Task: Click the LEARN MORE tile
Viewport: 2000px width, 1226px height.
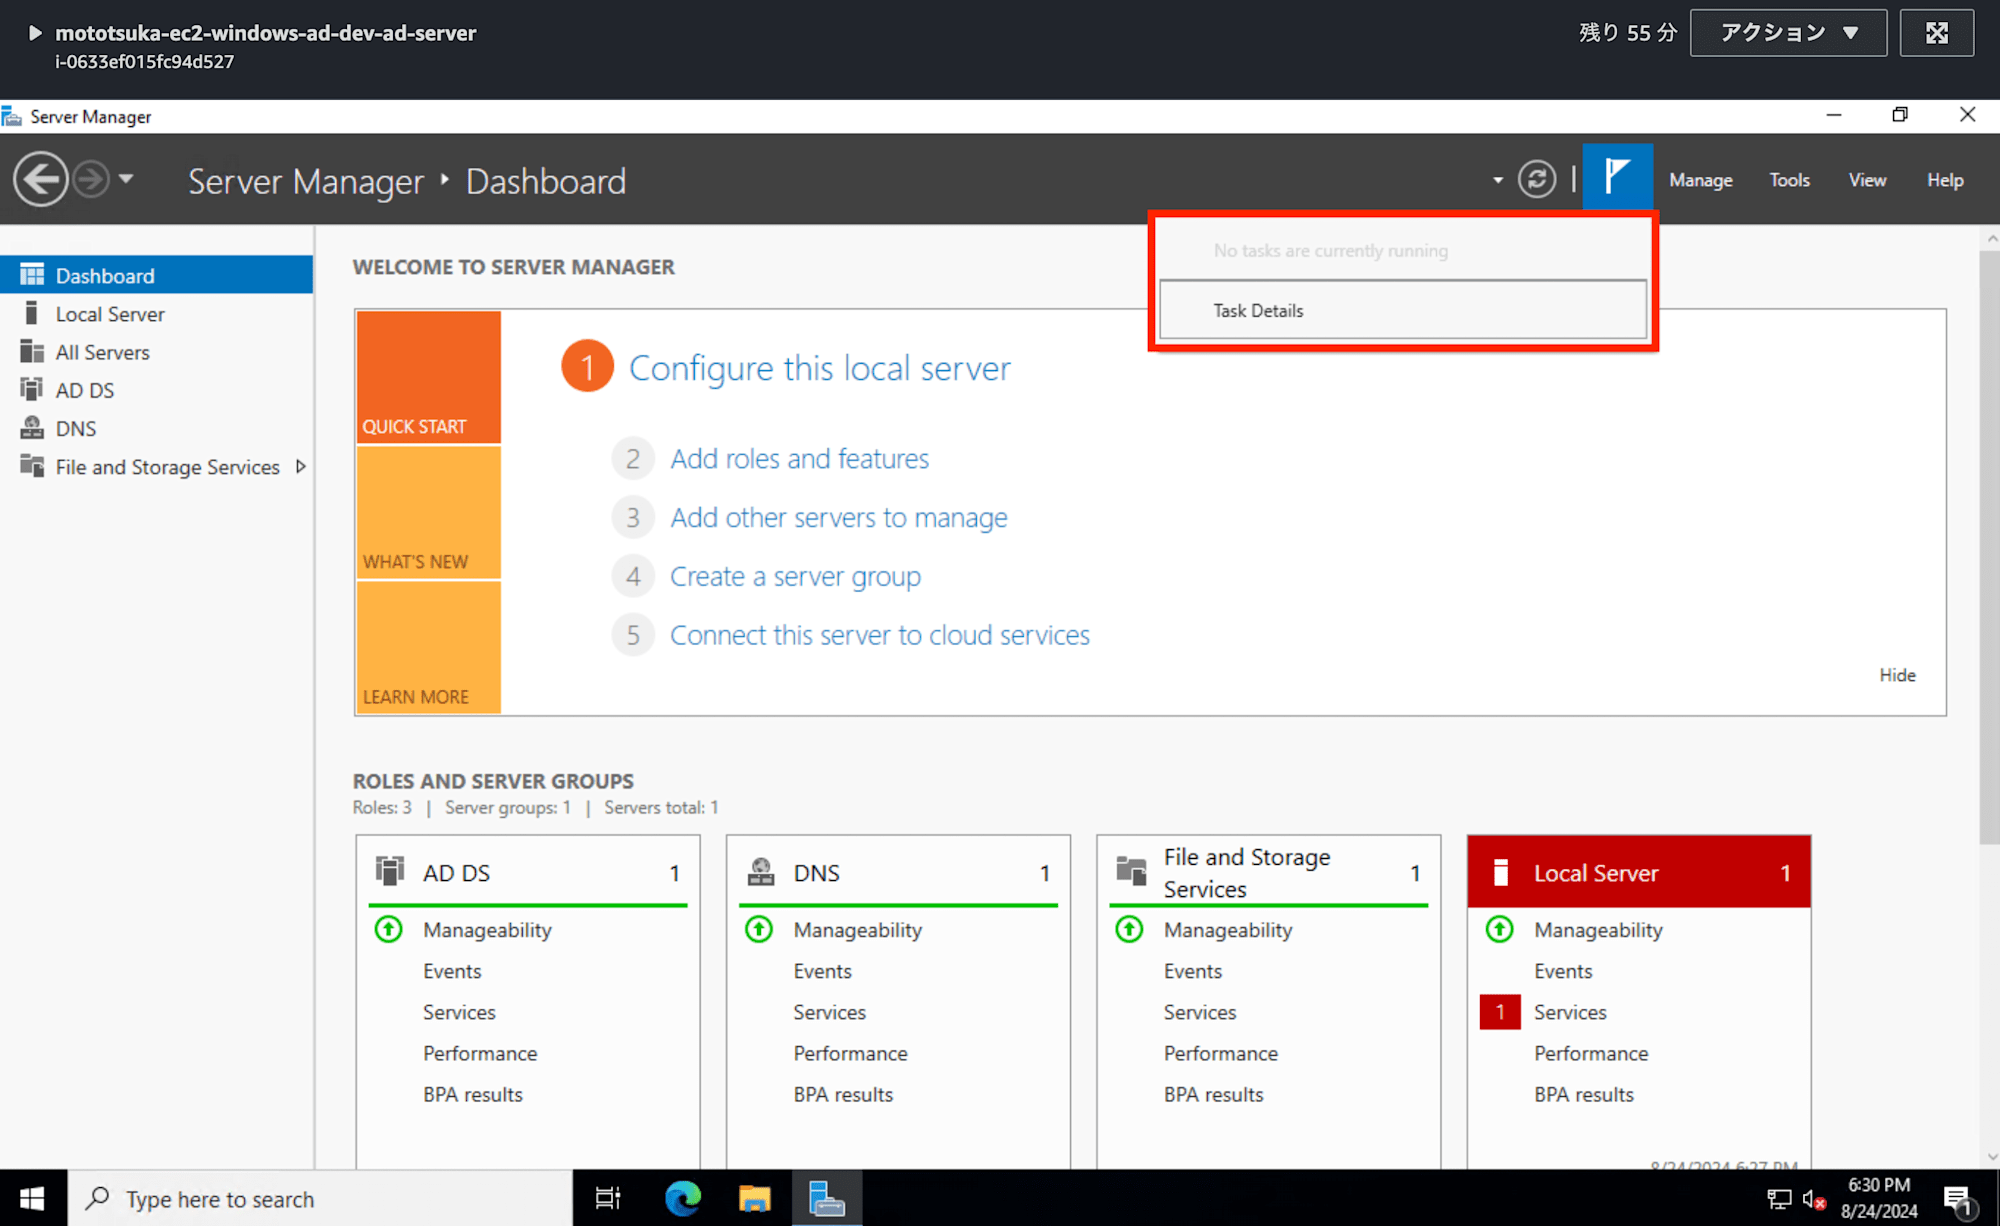Action: pos(428,647)
